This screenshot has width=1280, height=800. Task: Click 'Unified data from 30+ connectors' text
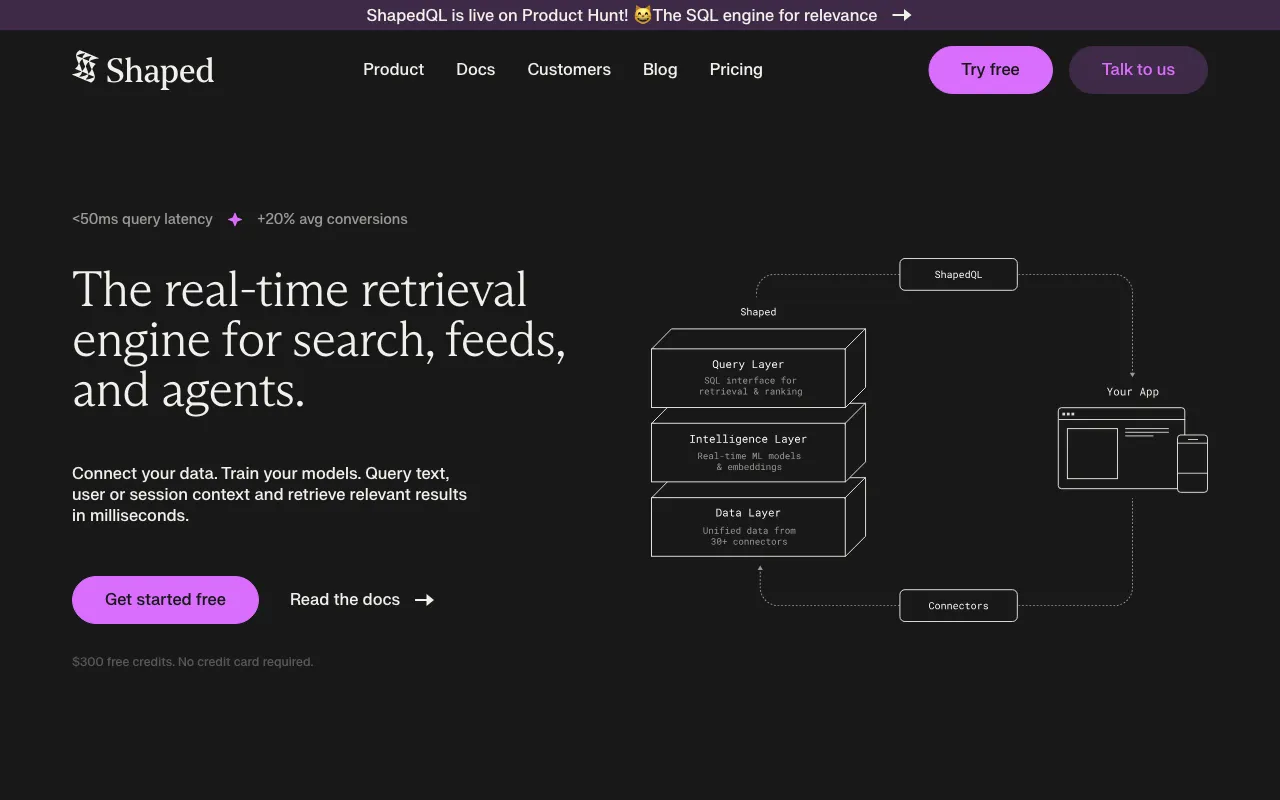pyautogui.click(x=749, y=536)
